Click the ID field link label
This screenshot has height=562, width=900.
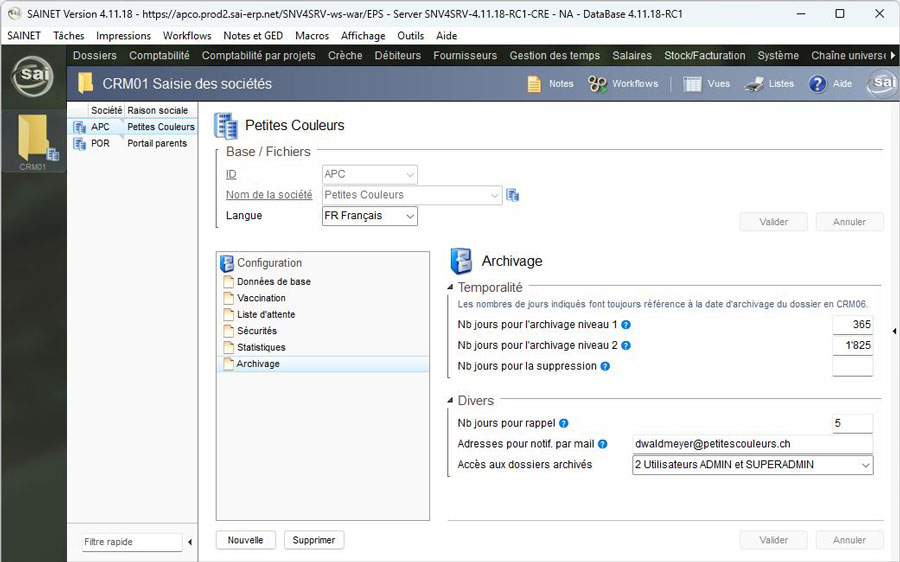click(231, 175)
